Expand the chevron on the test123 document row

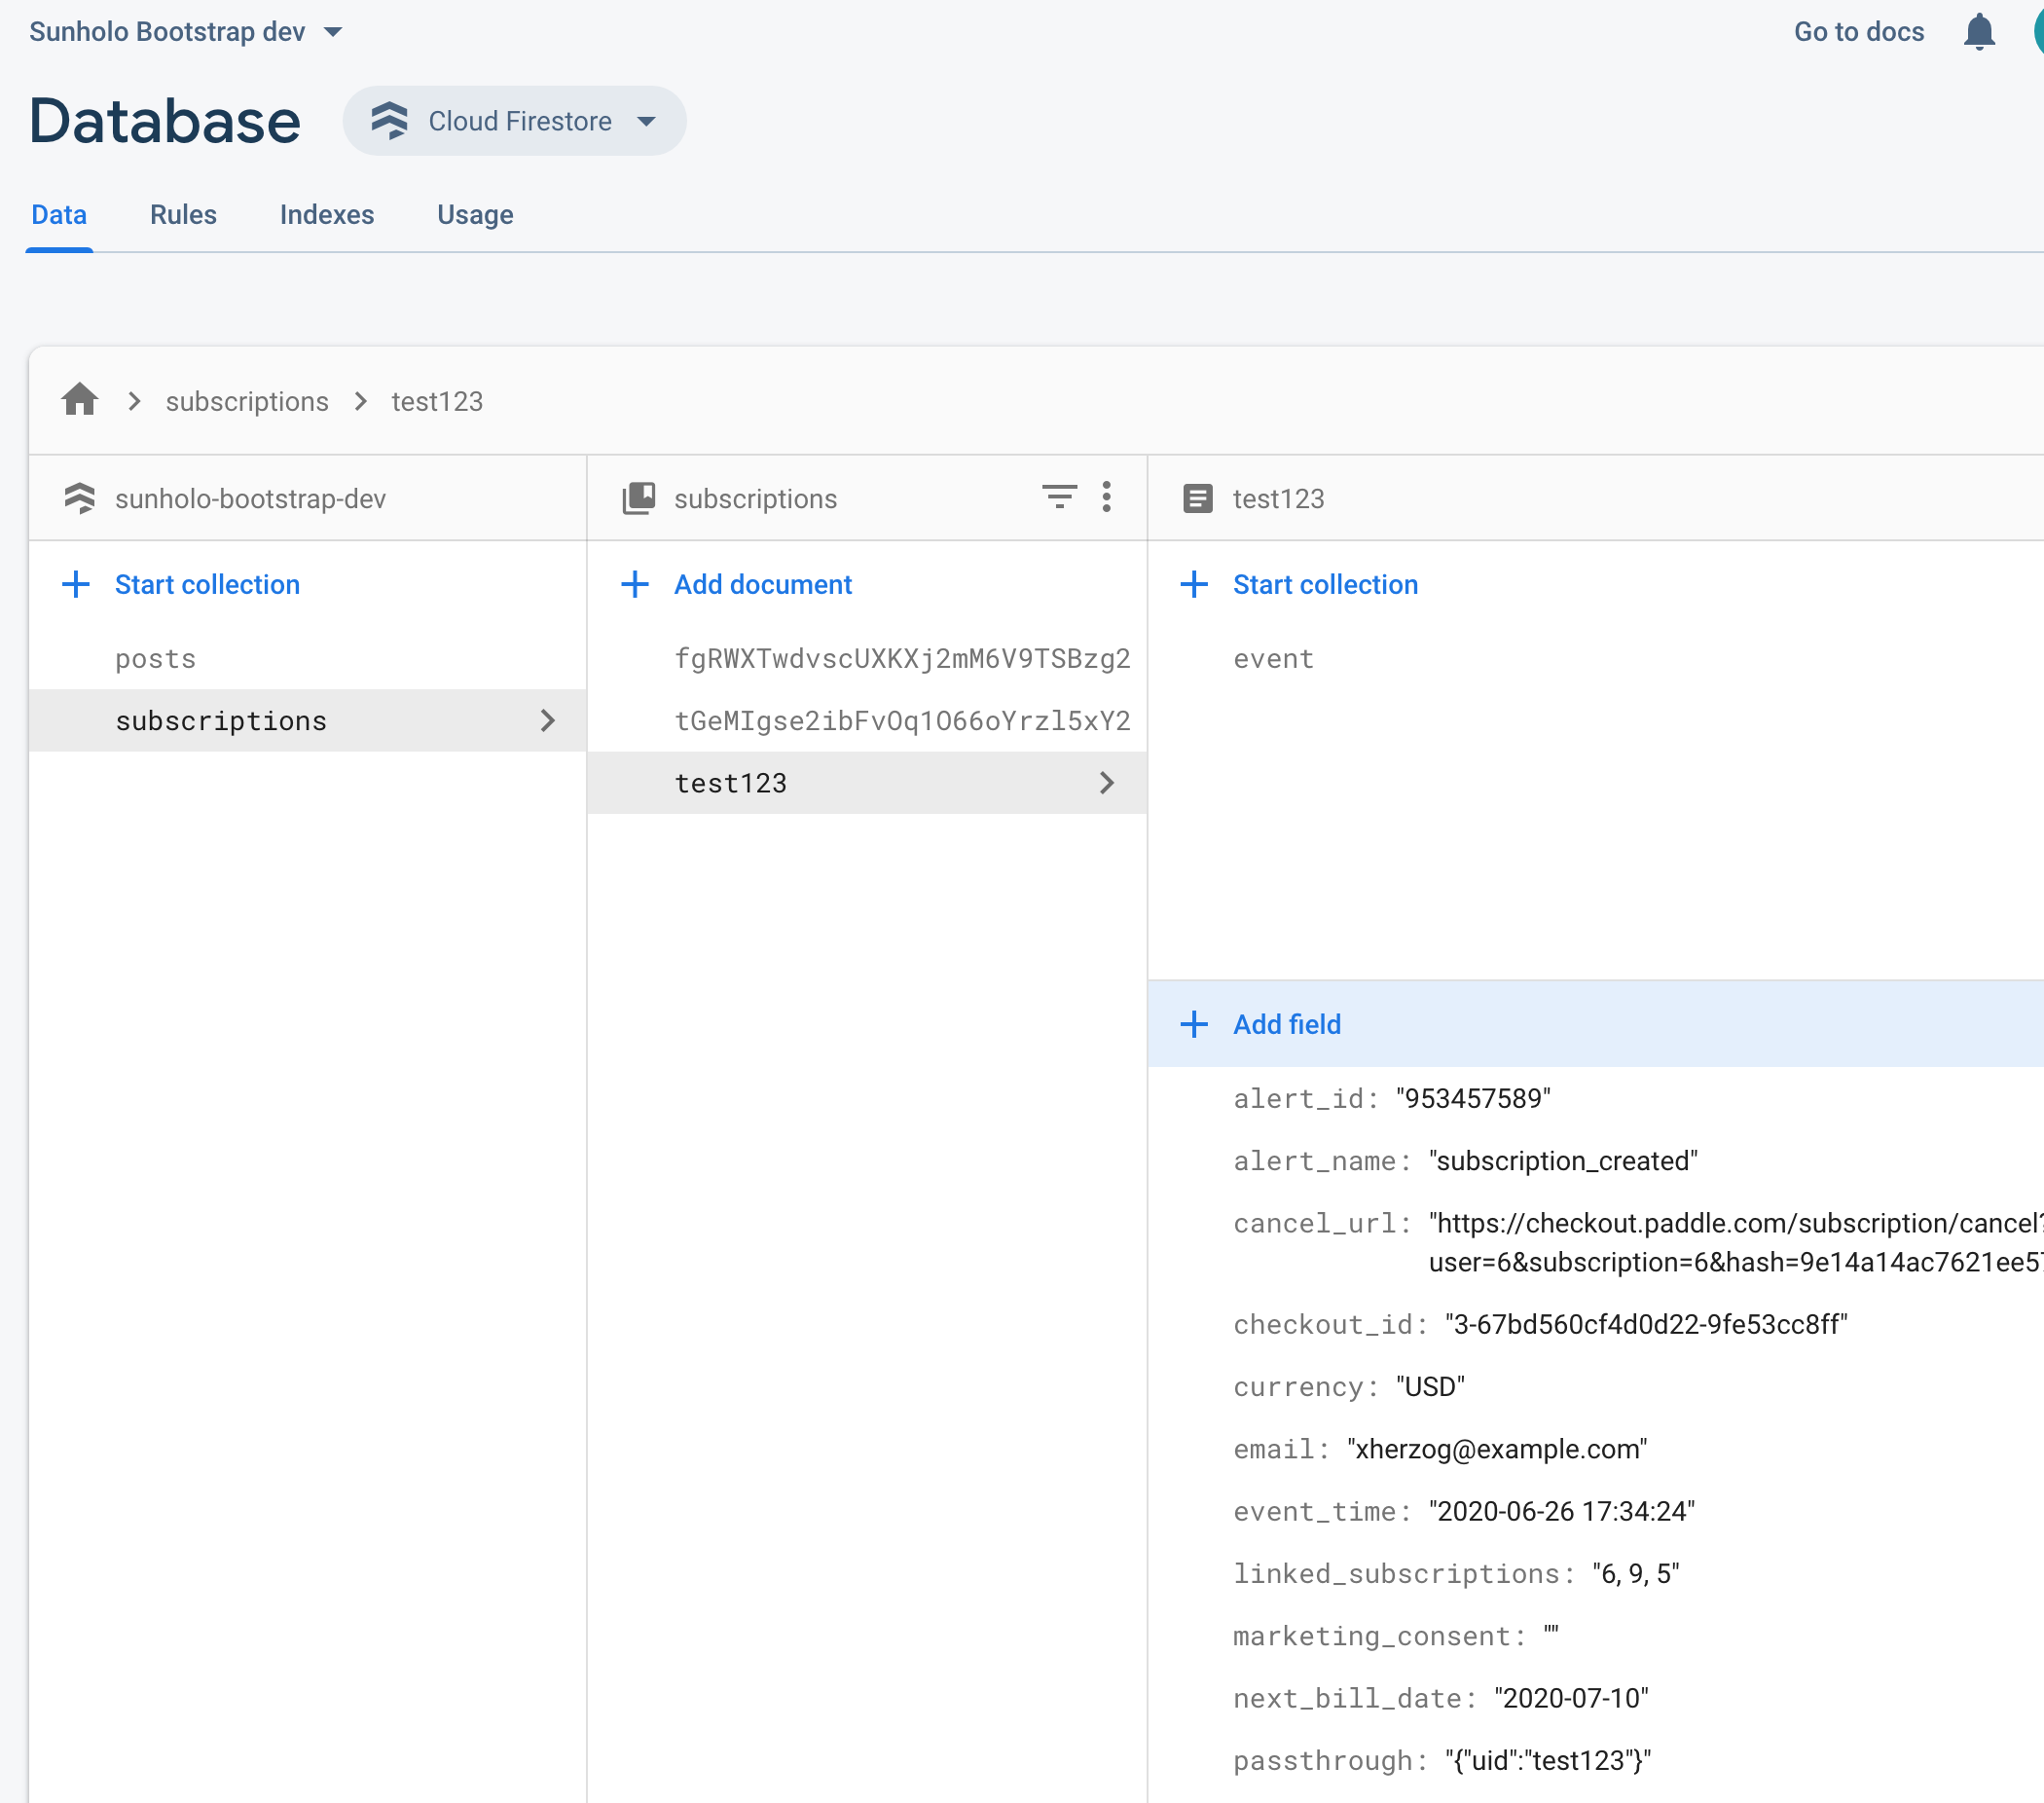point(1106,783)
